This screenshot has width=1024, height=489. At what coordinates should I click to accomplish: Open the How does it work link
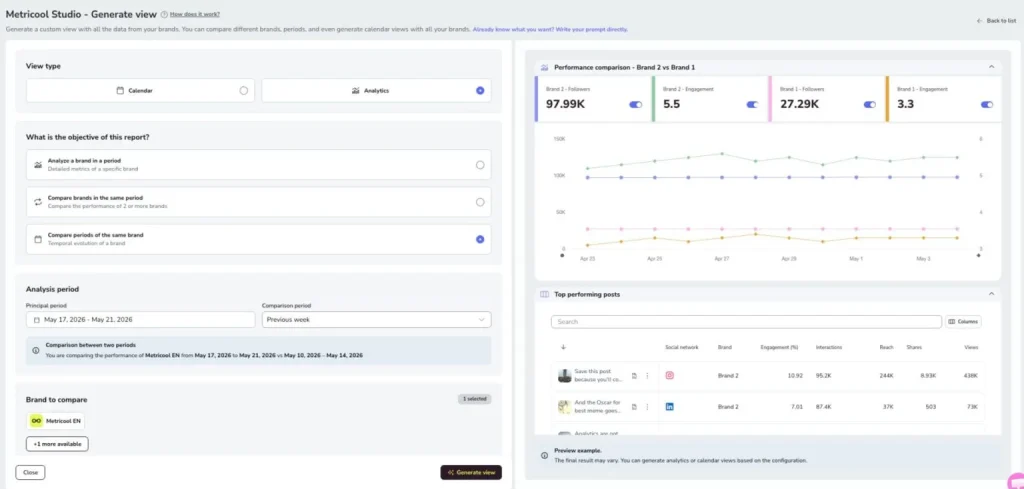point(195,14)
